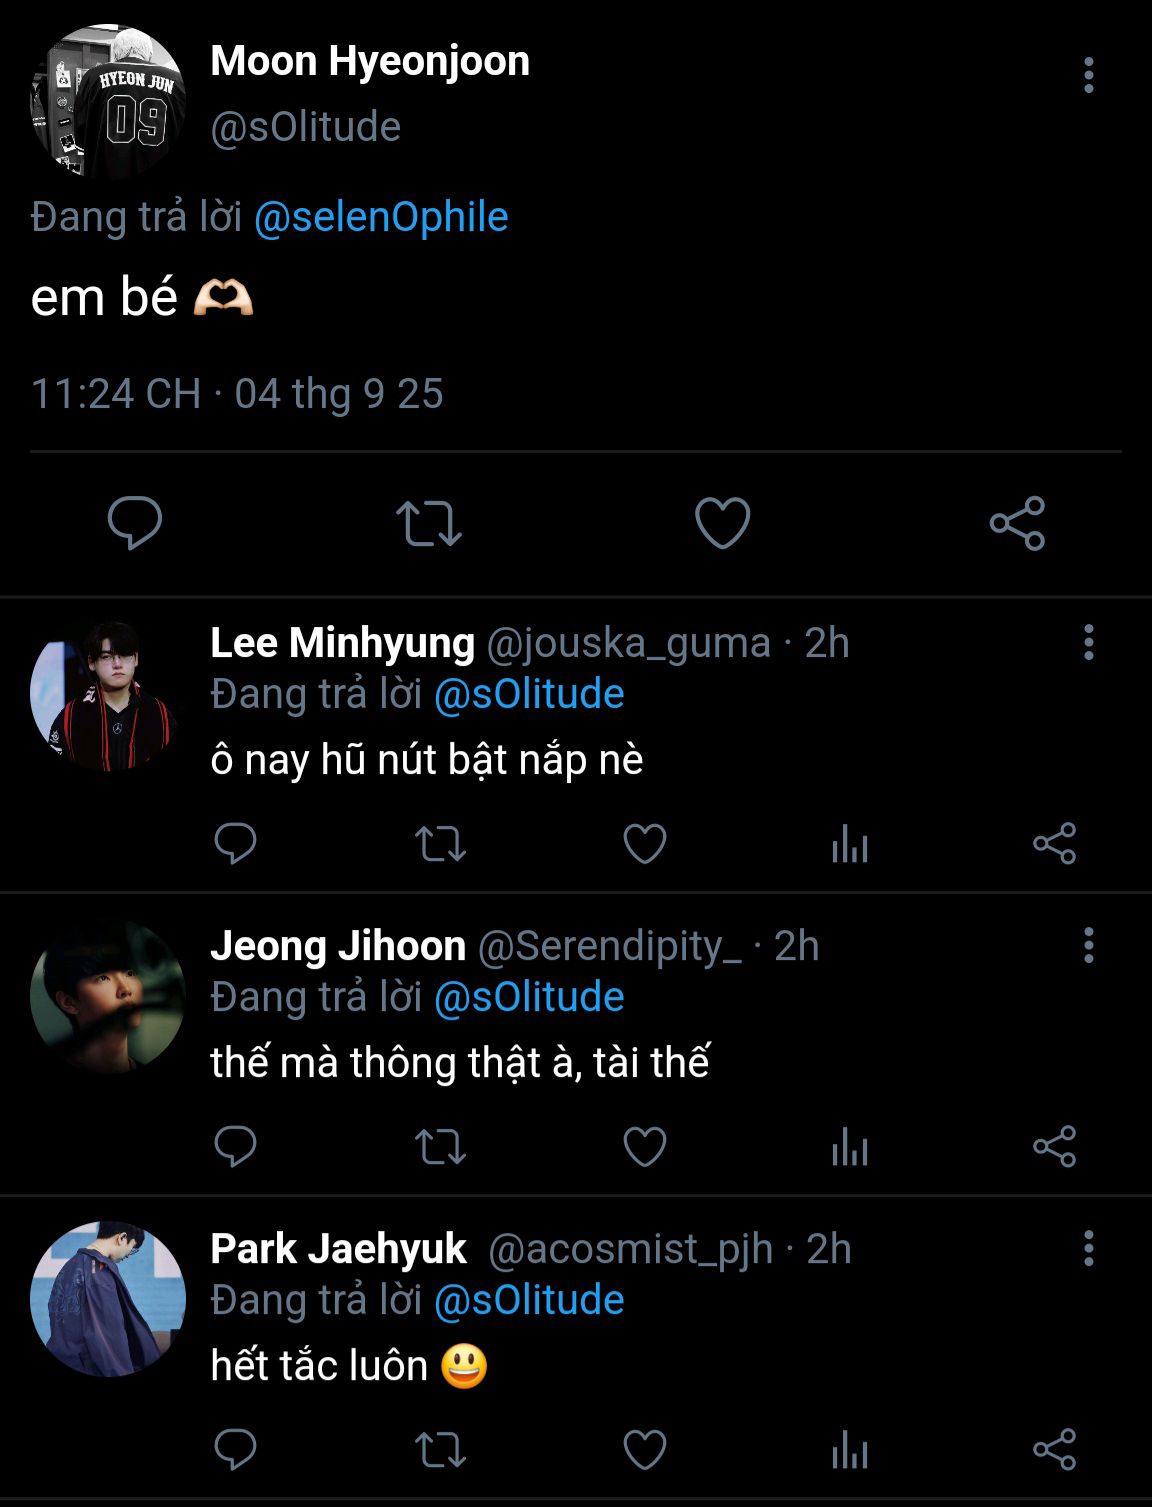Like Jeong Jihoon's reply
The image size is (1152, 1507).
coord(645,1147)
